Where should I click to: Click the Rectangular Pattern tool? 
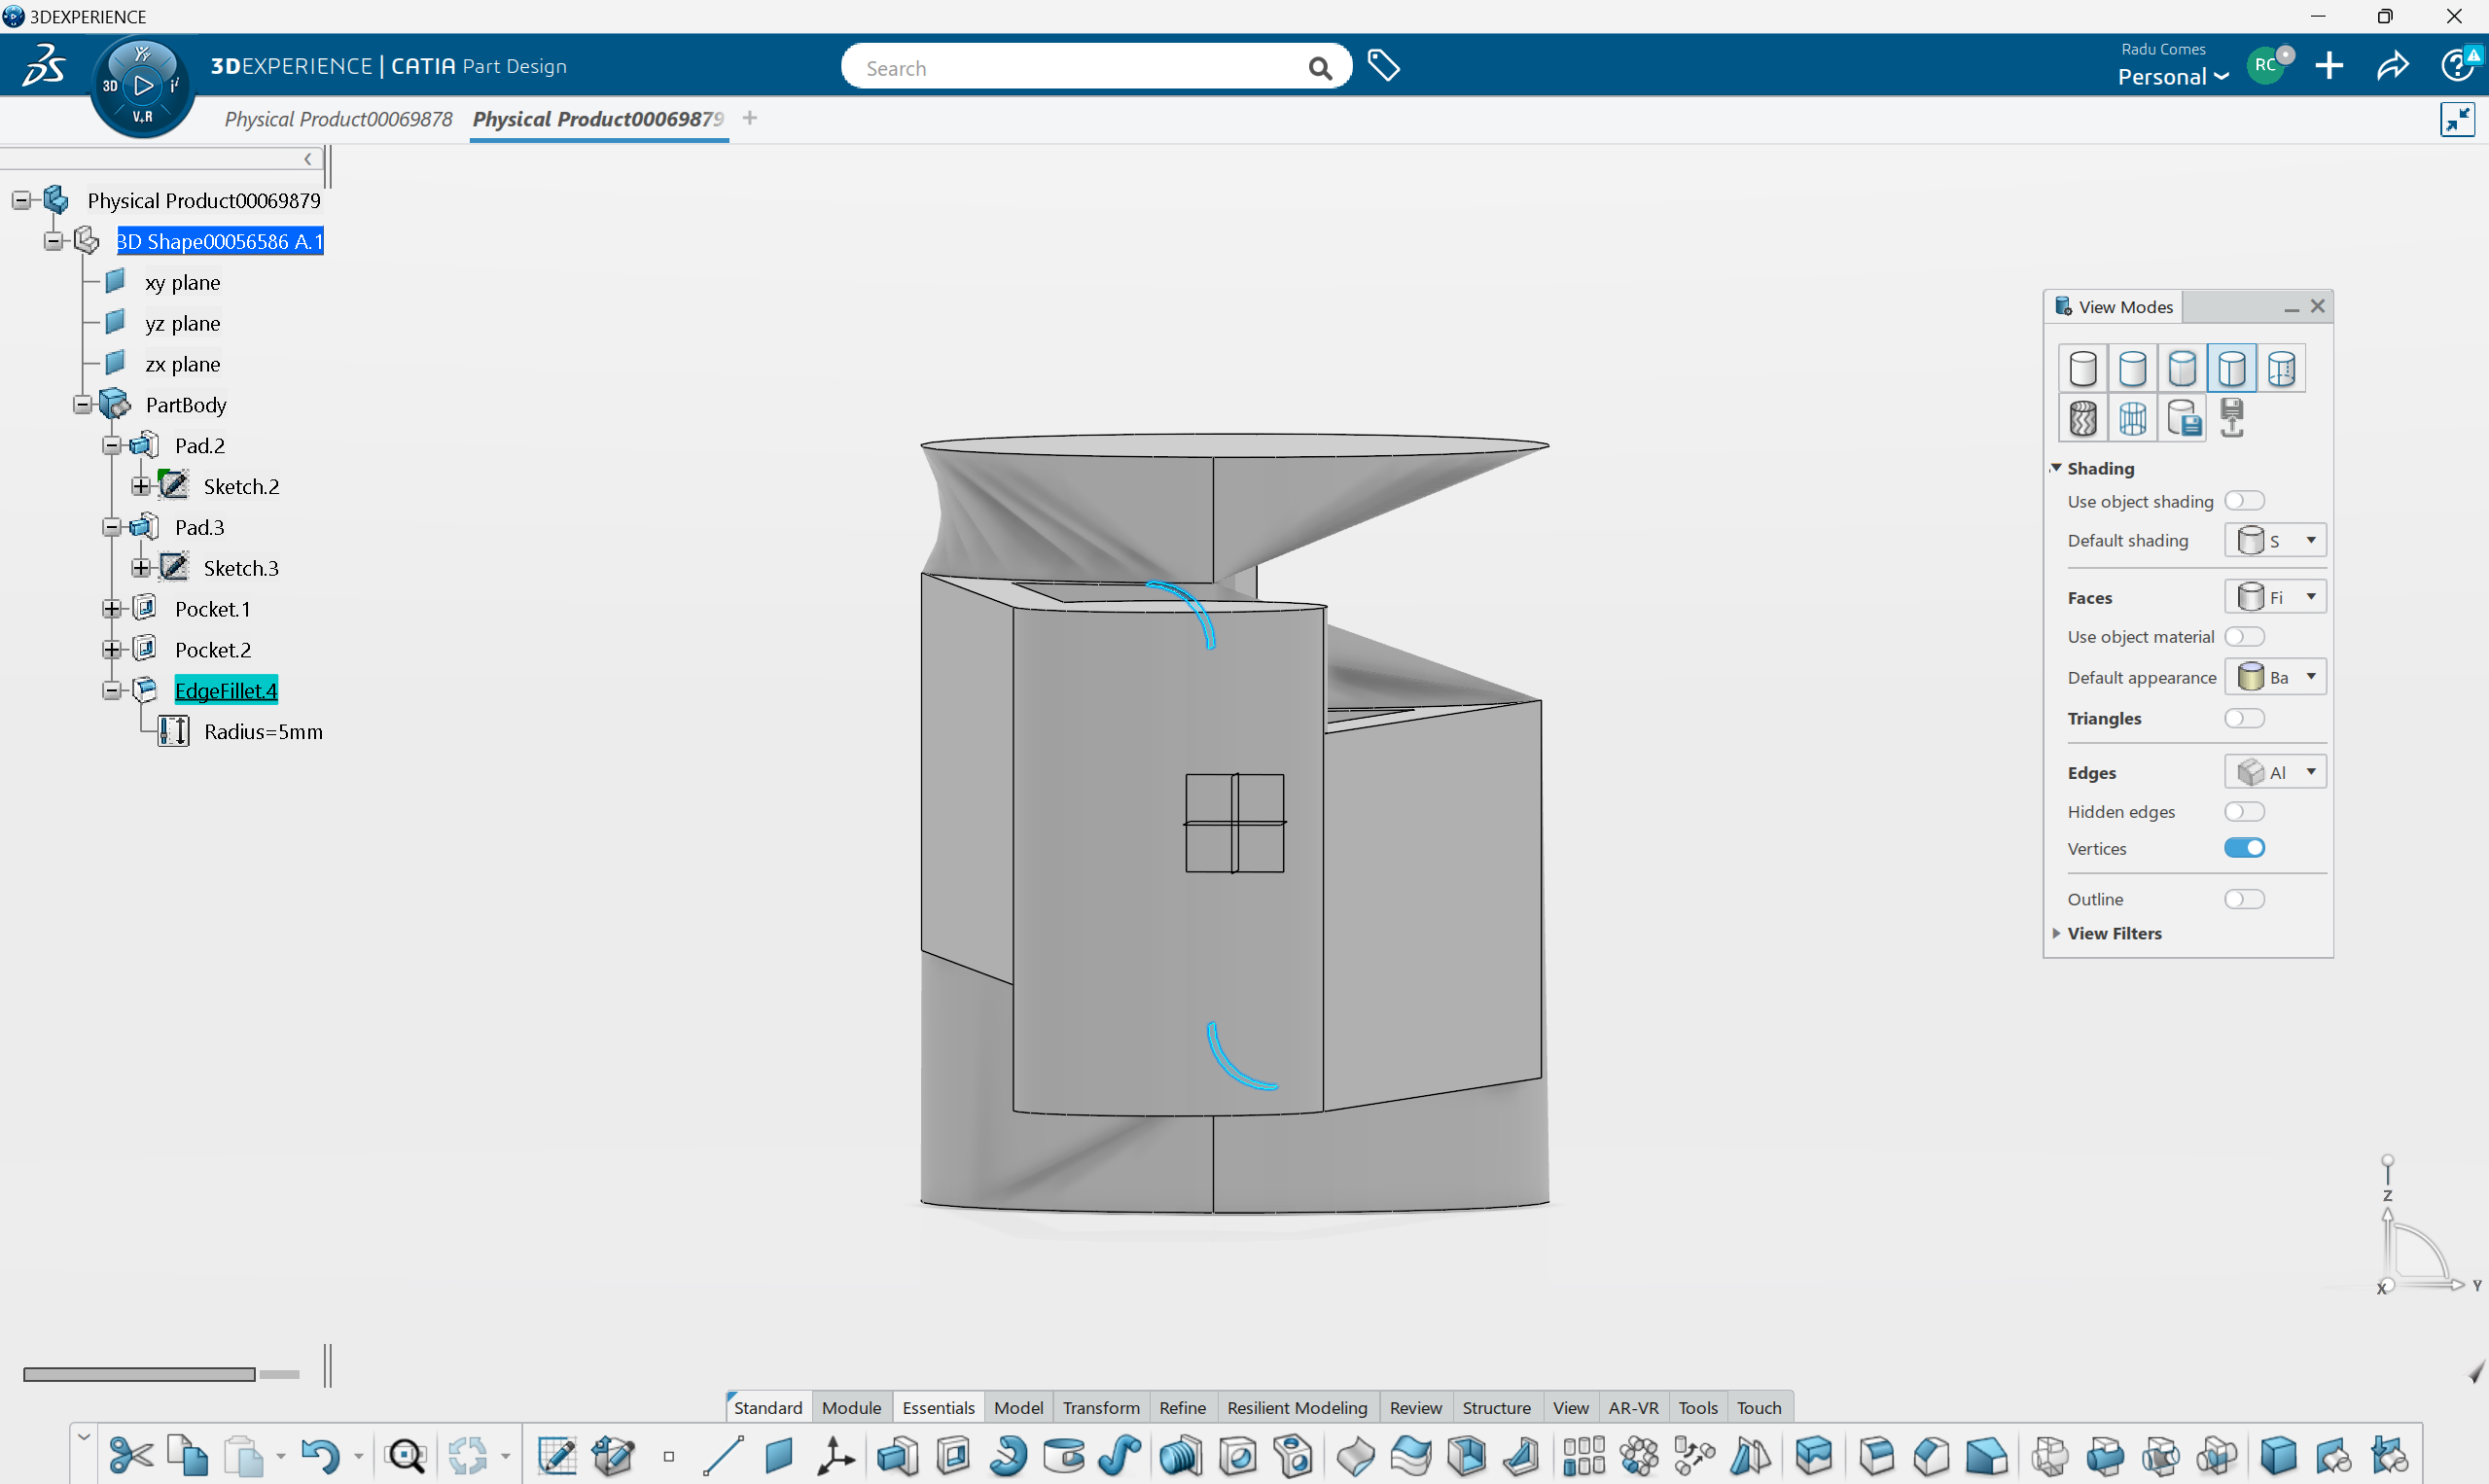[1583, 1455]
